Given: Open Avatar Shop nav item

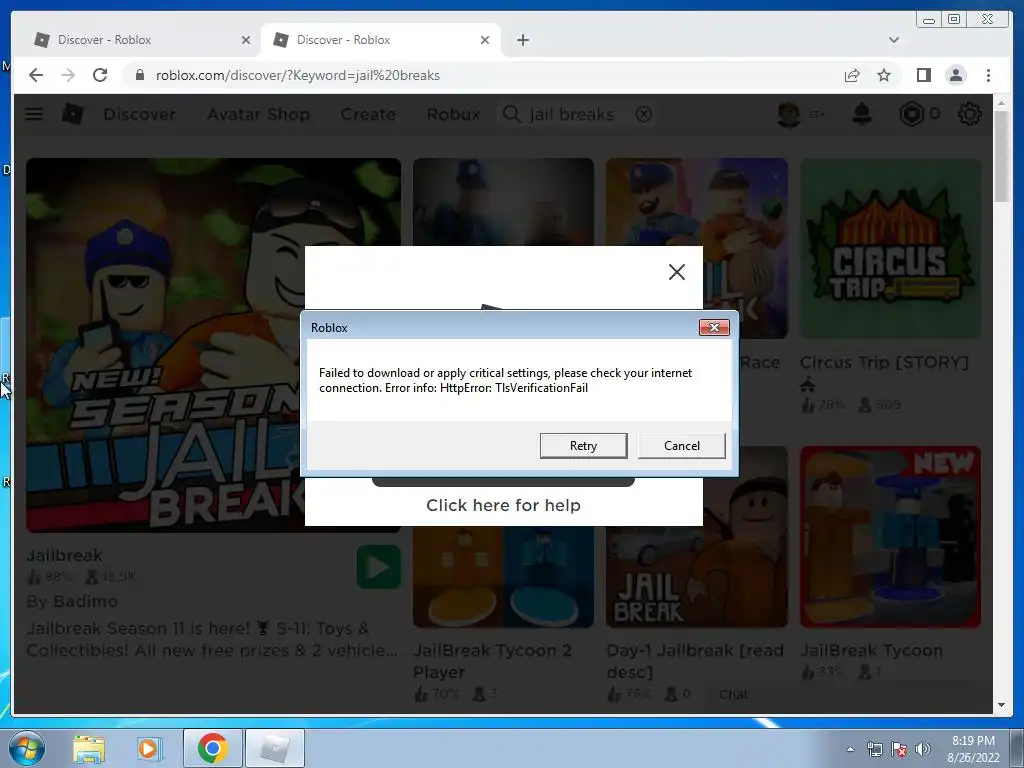Looking at the screenshot, I should tap(258, 114).
